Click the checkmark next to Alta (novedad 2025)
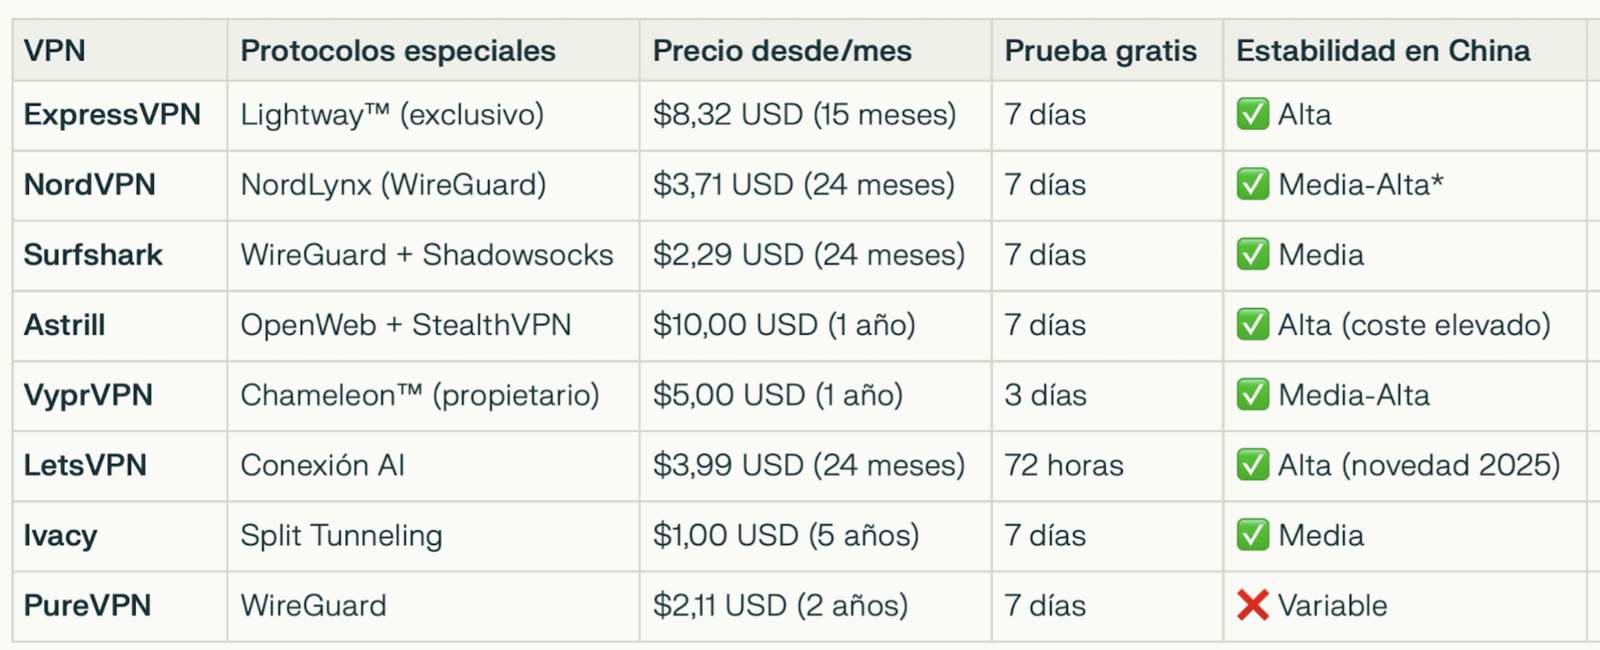The image size is (1600, 650). [x=1252, y=465]
